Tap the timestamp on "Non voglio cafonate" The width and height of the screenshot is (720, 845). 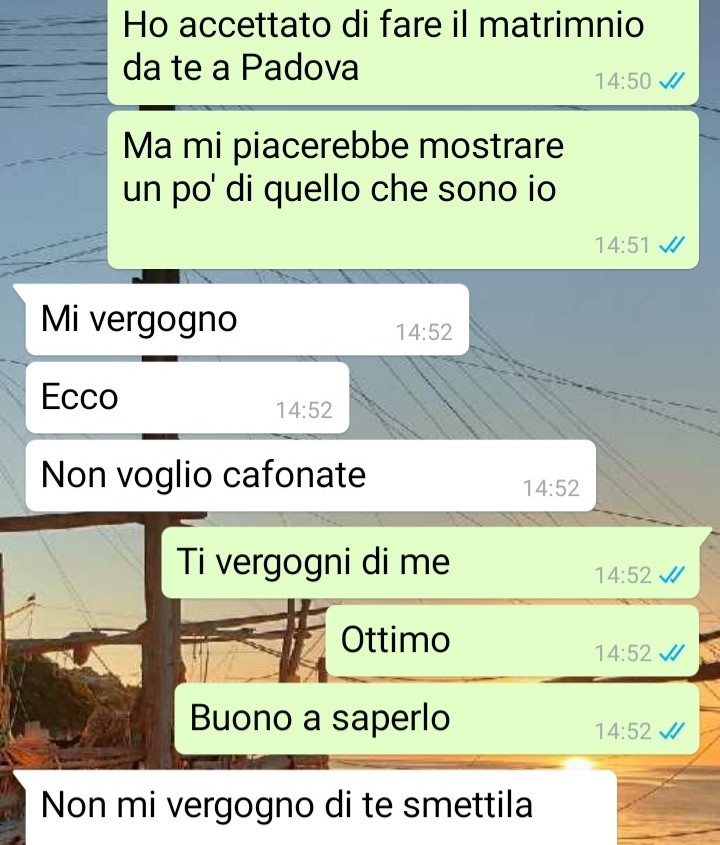[x=551, y=488]
